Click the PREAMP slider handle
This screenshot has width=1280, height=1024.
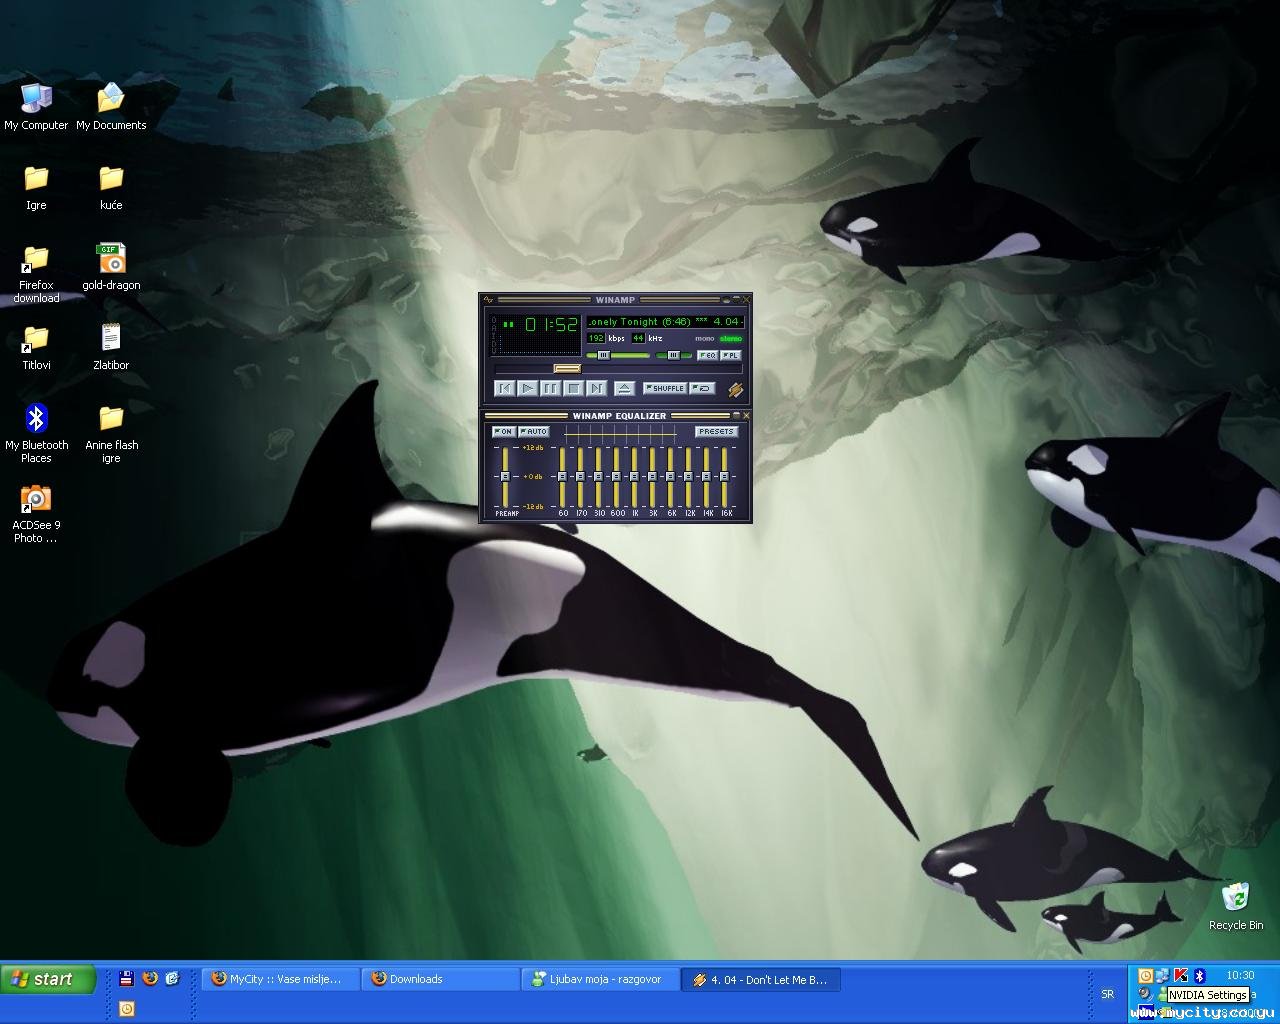pos(506,477)
